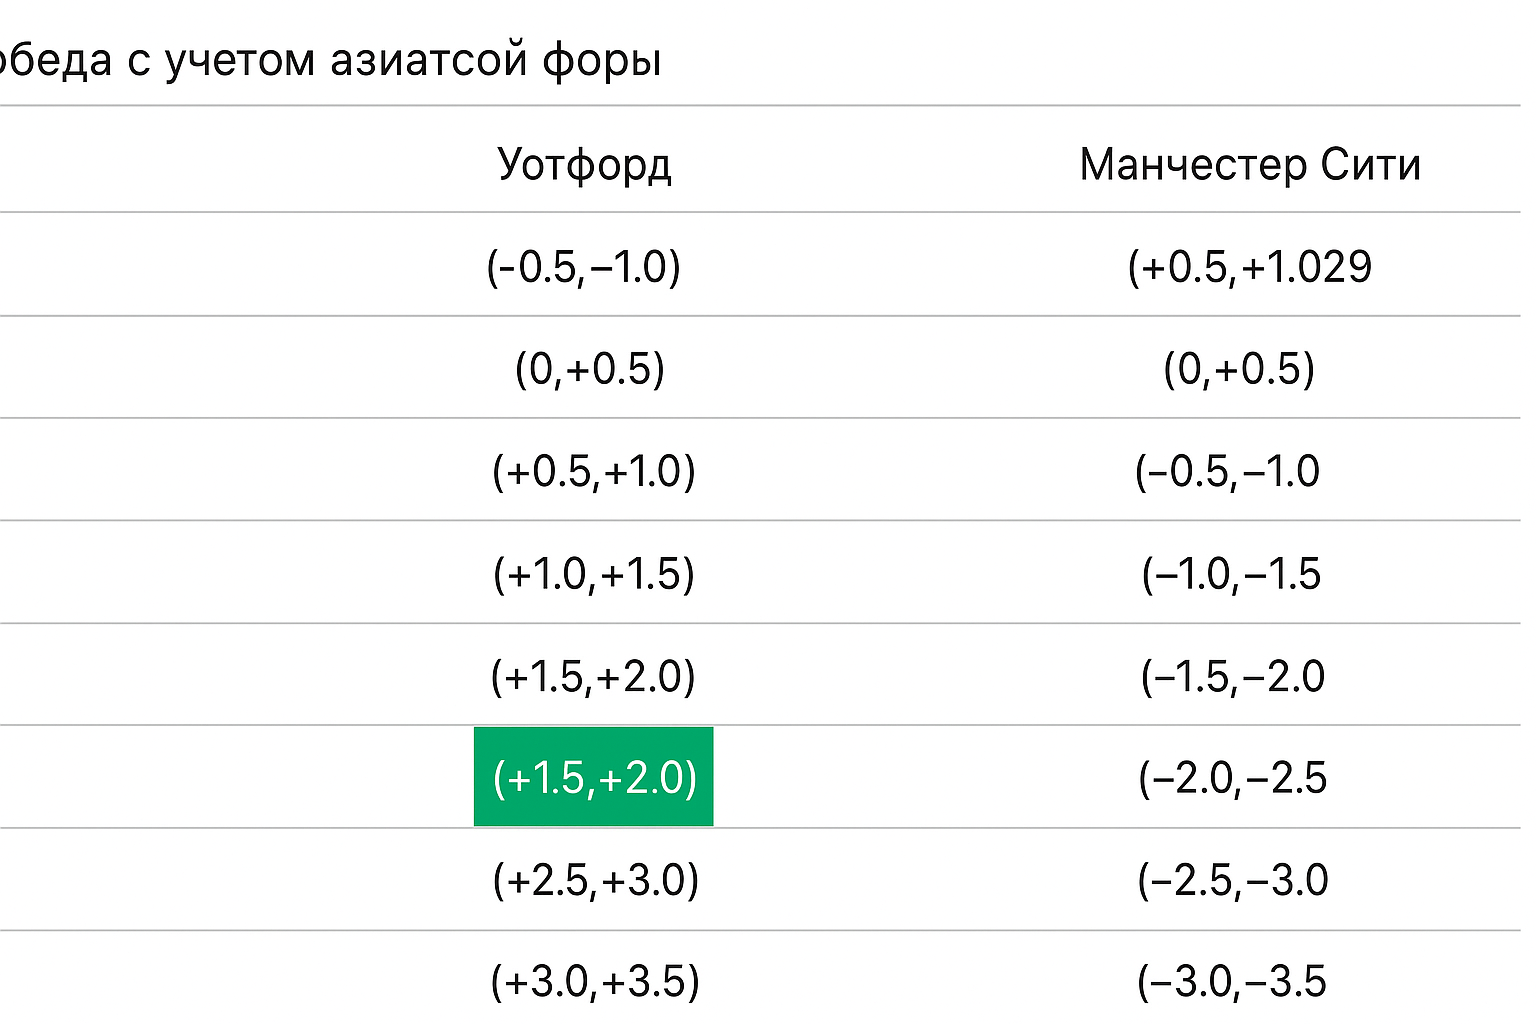Select Watford handicap (-0.5,-1.0)
Image resolution: width=1536 pixels, height=1024 pixels.
coord(584,267)
